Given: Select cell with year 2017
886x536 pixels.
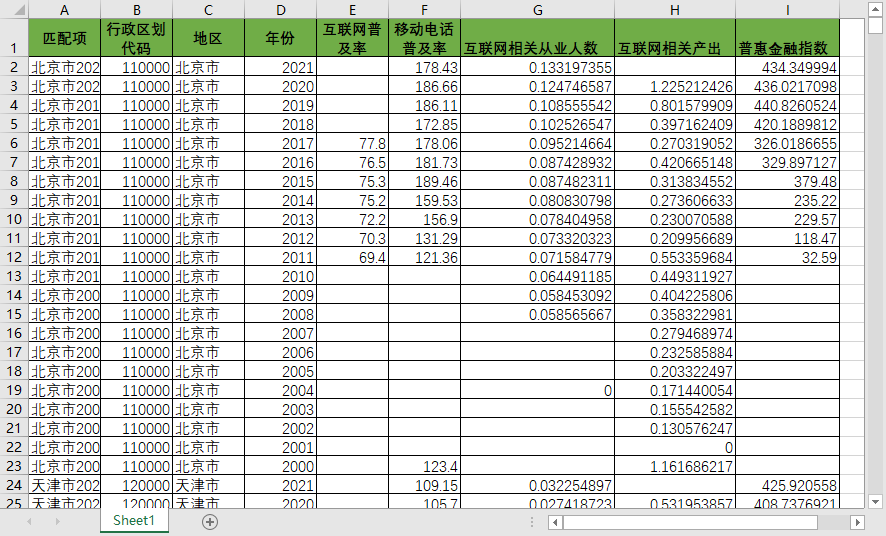Looking at the screenshot, I should coord(280,143).
